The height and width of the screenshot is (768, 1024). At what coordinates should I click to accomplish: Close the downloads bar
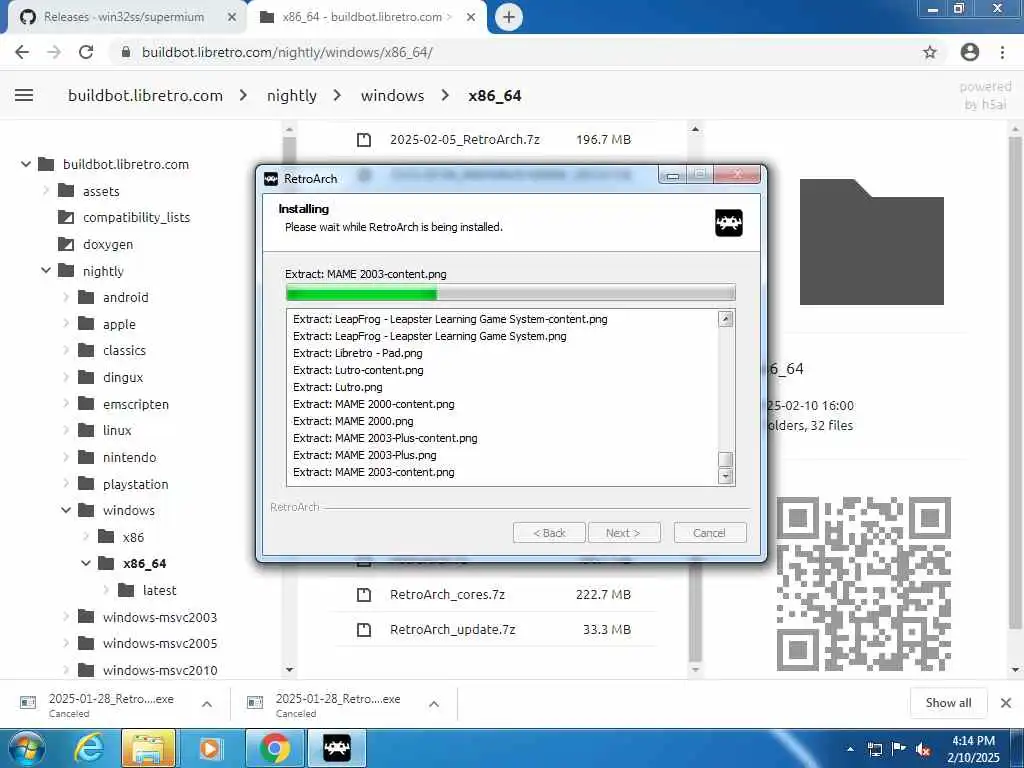pos(1006,703)
